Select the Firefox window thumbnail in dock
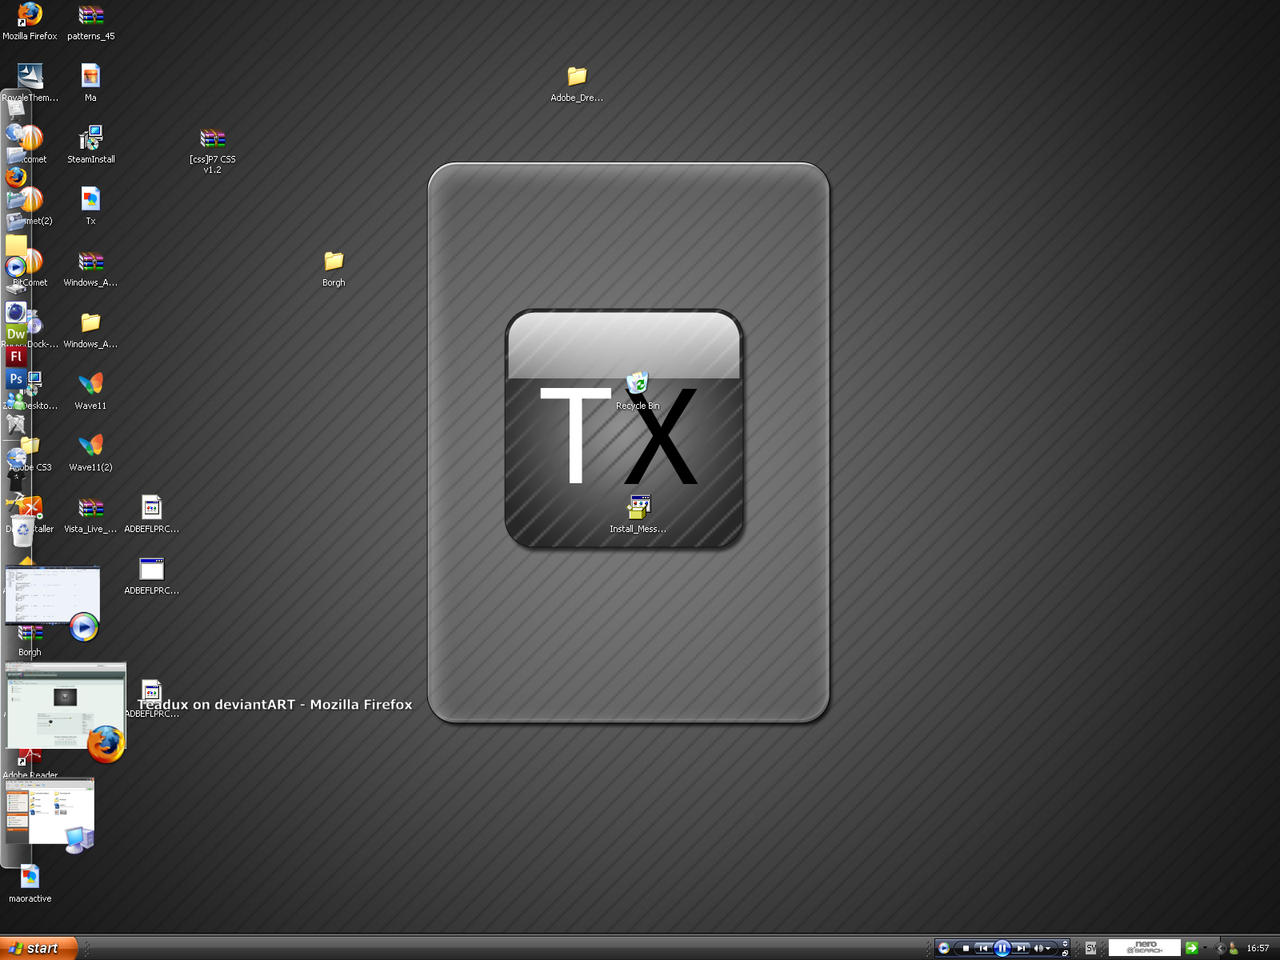The image size is (1280, 960). click(65, 706)
